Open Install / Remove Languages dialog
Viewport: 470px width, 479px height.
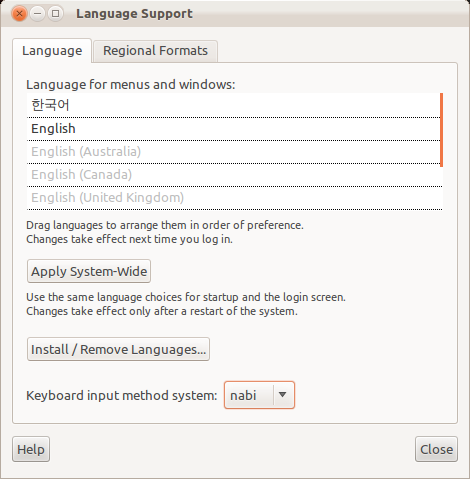pyautogui.click(x=118, y=349)
